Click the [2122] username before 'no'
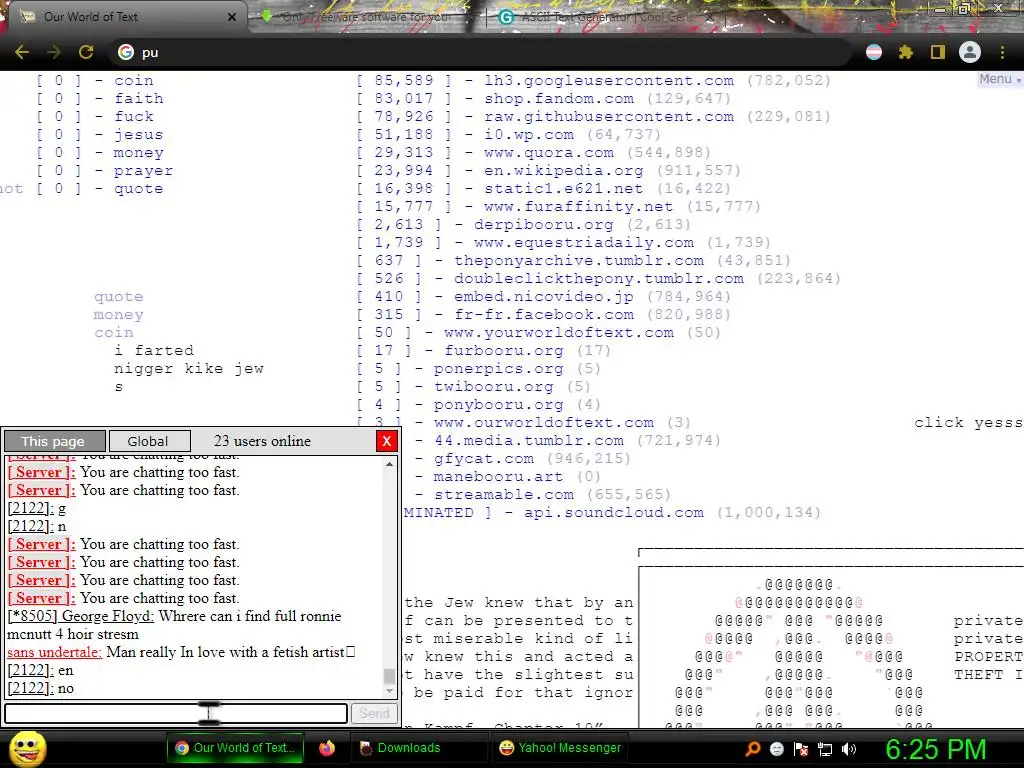Image resolution: width=1024 pixels, height=768 pixels. [31, 688]
